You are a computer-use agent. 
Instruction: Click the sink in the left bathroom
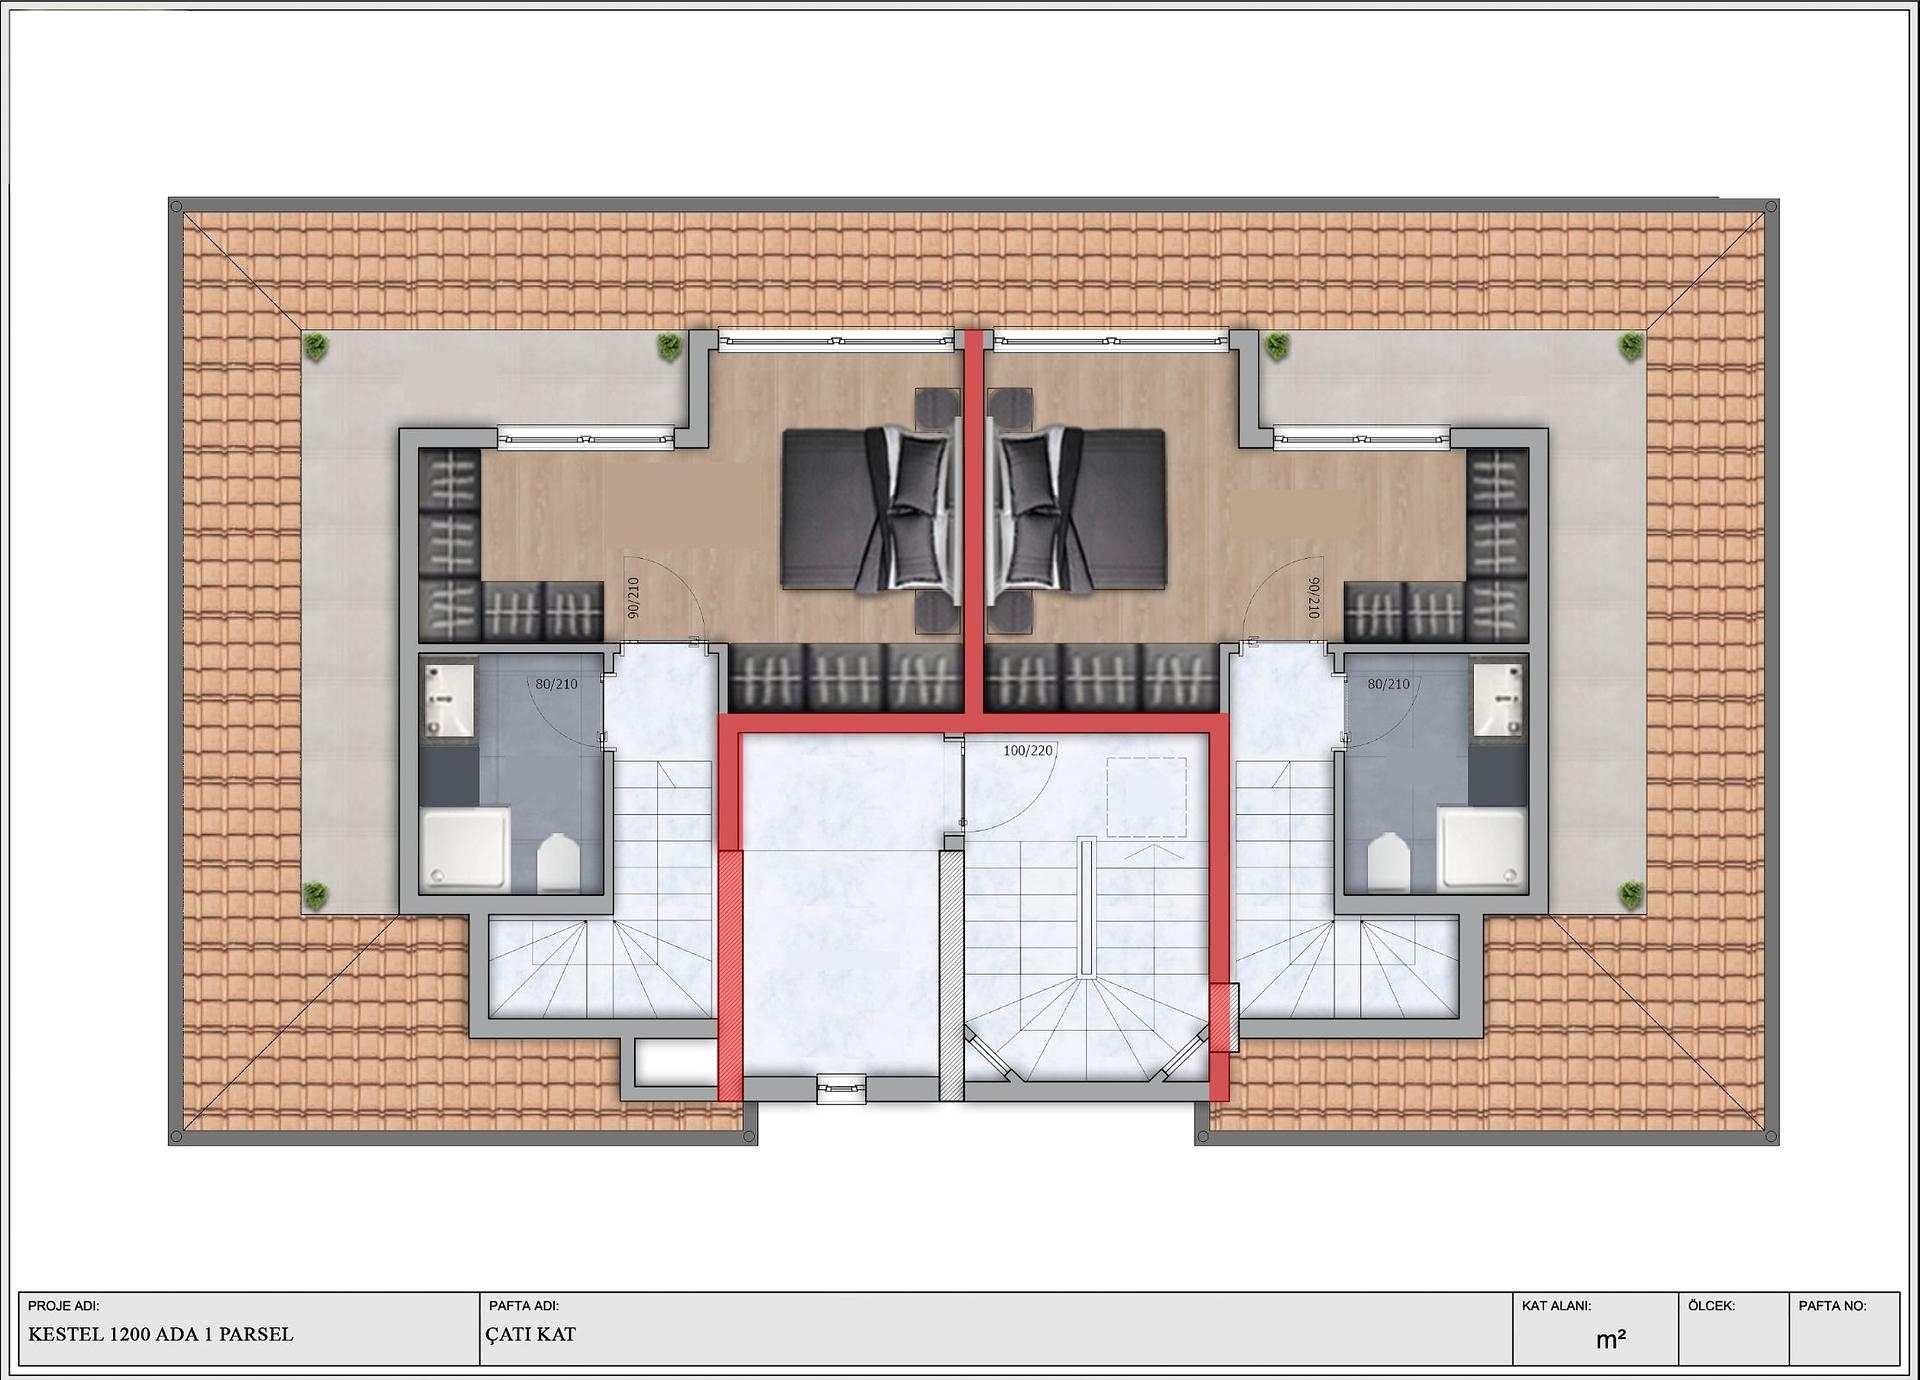[x=447, y=699]
